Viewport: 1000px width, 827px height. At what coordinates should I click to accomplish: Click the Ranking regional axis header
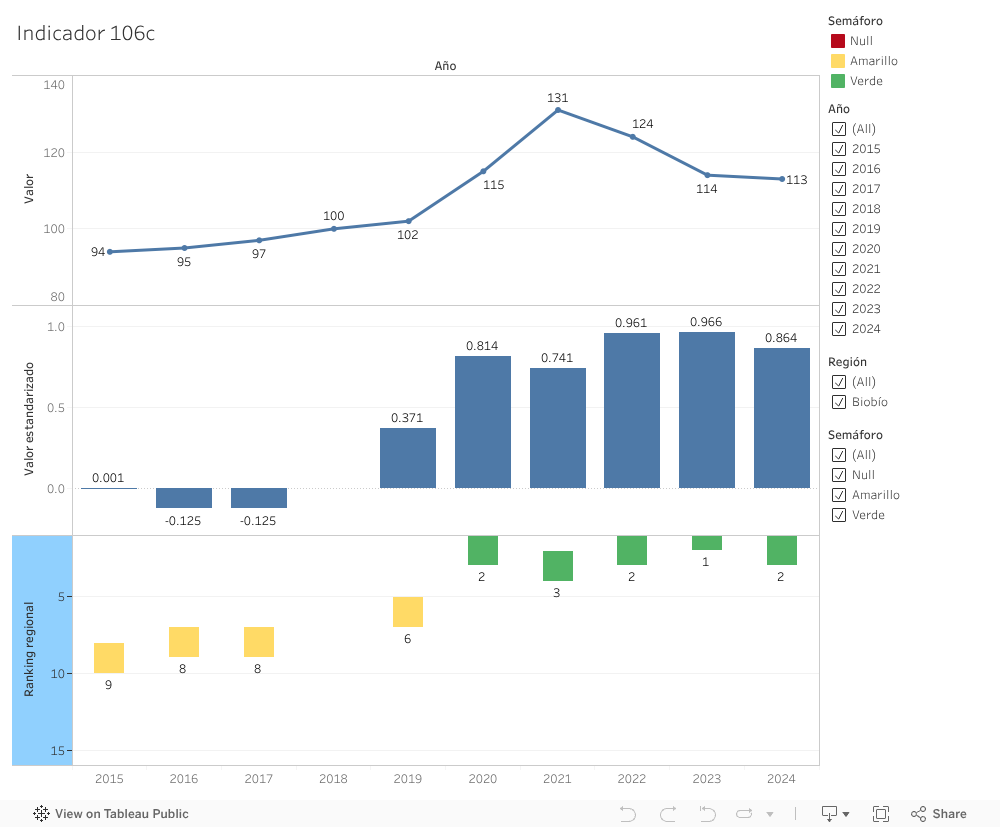tap(42, 650)
